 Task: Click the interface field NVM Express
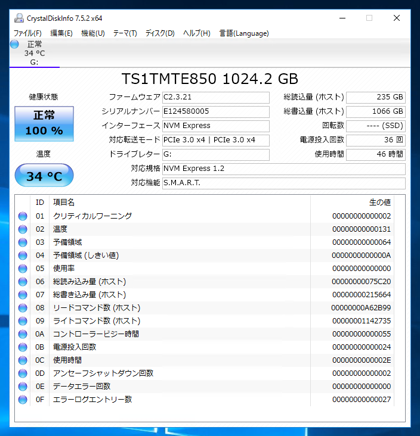[x=216, y=126]
